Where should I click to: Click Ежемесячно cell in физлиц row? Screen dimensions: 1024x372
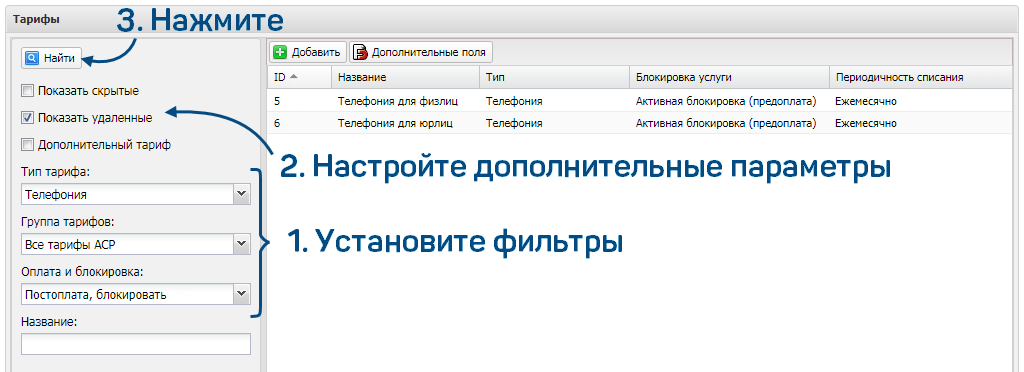pos(866,101)
